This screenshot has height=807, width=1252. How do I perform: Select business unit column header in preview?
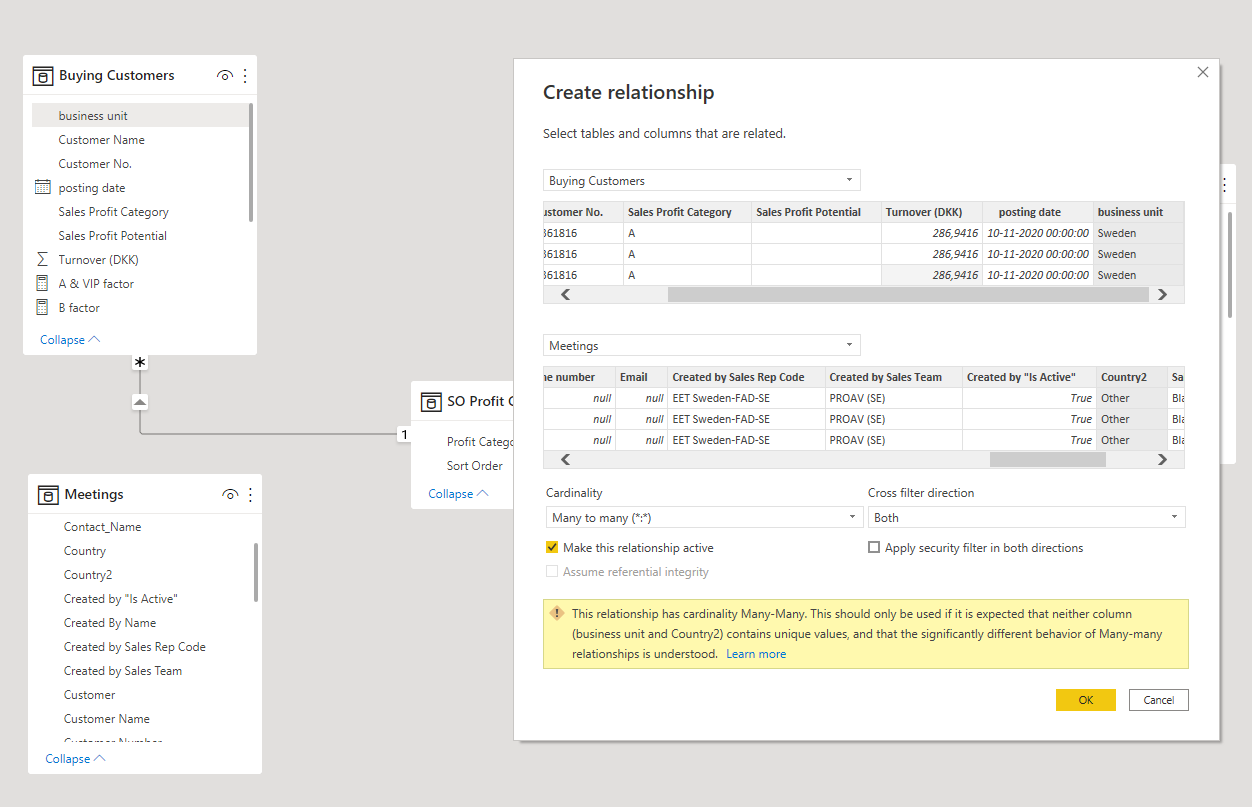1138,212
